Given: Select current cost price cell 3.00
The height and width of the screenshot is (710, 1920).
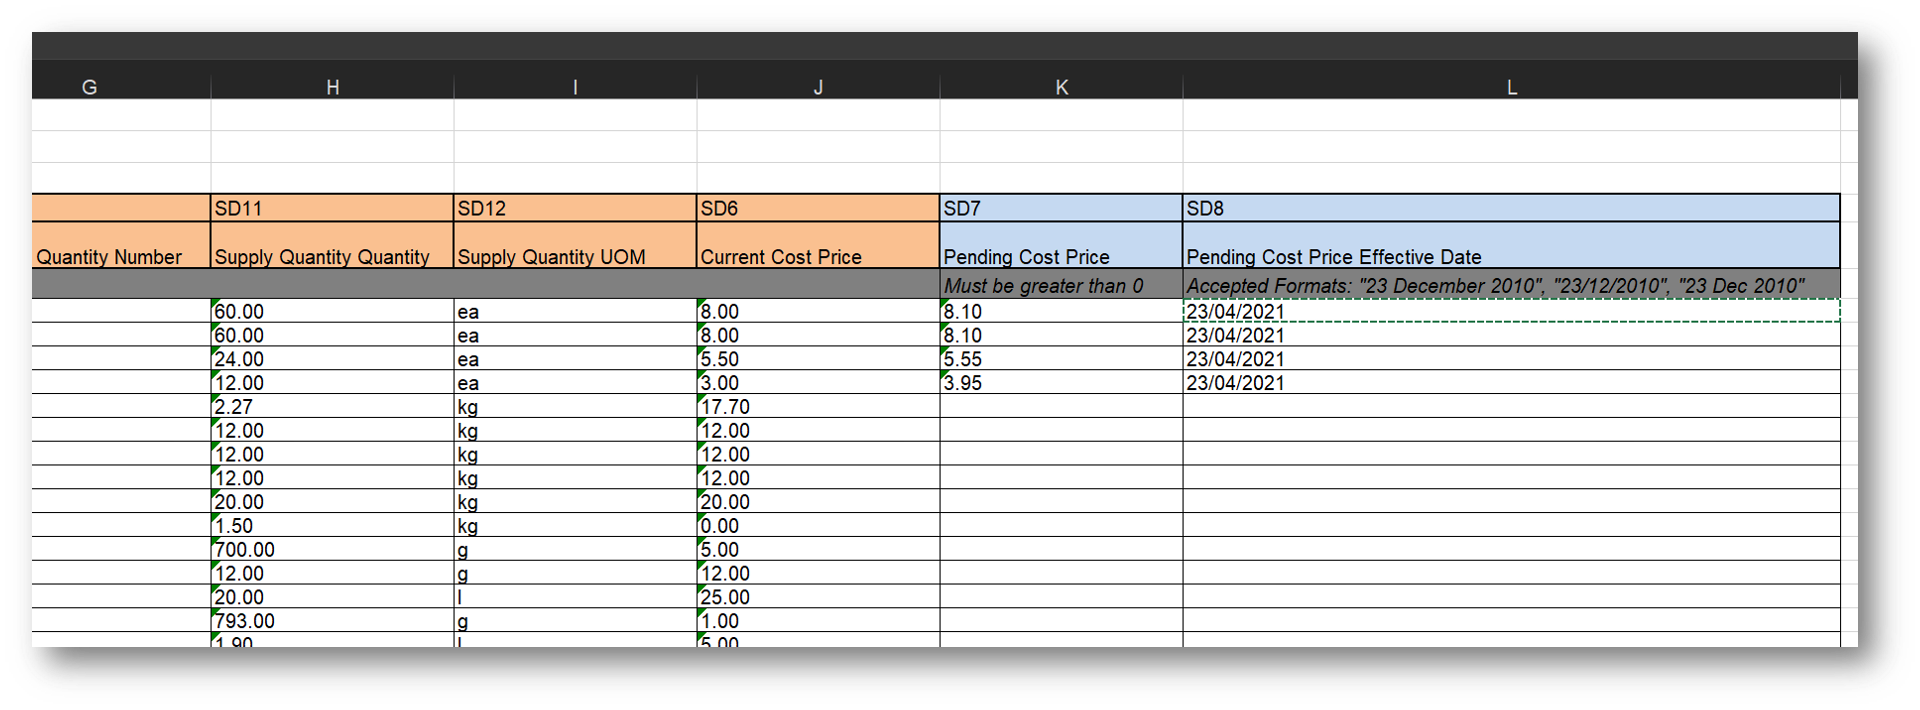Looking at the screenshot, I should pos(818,383).
